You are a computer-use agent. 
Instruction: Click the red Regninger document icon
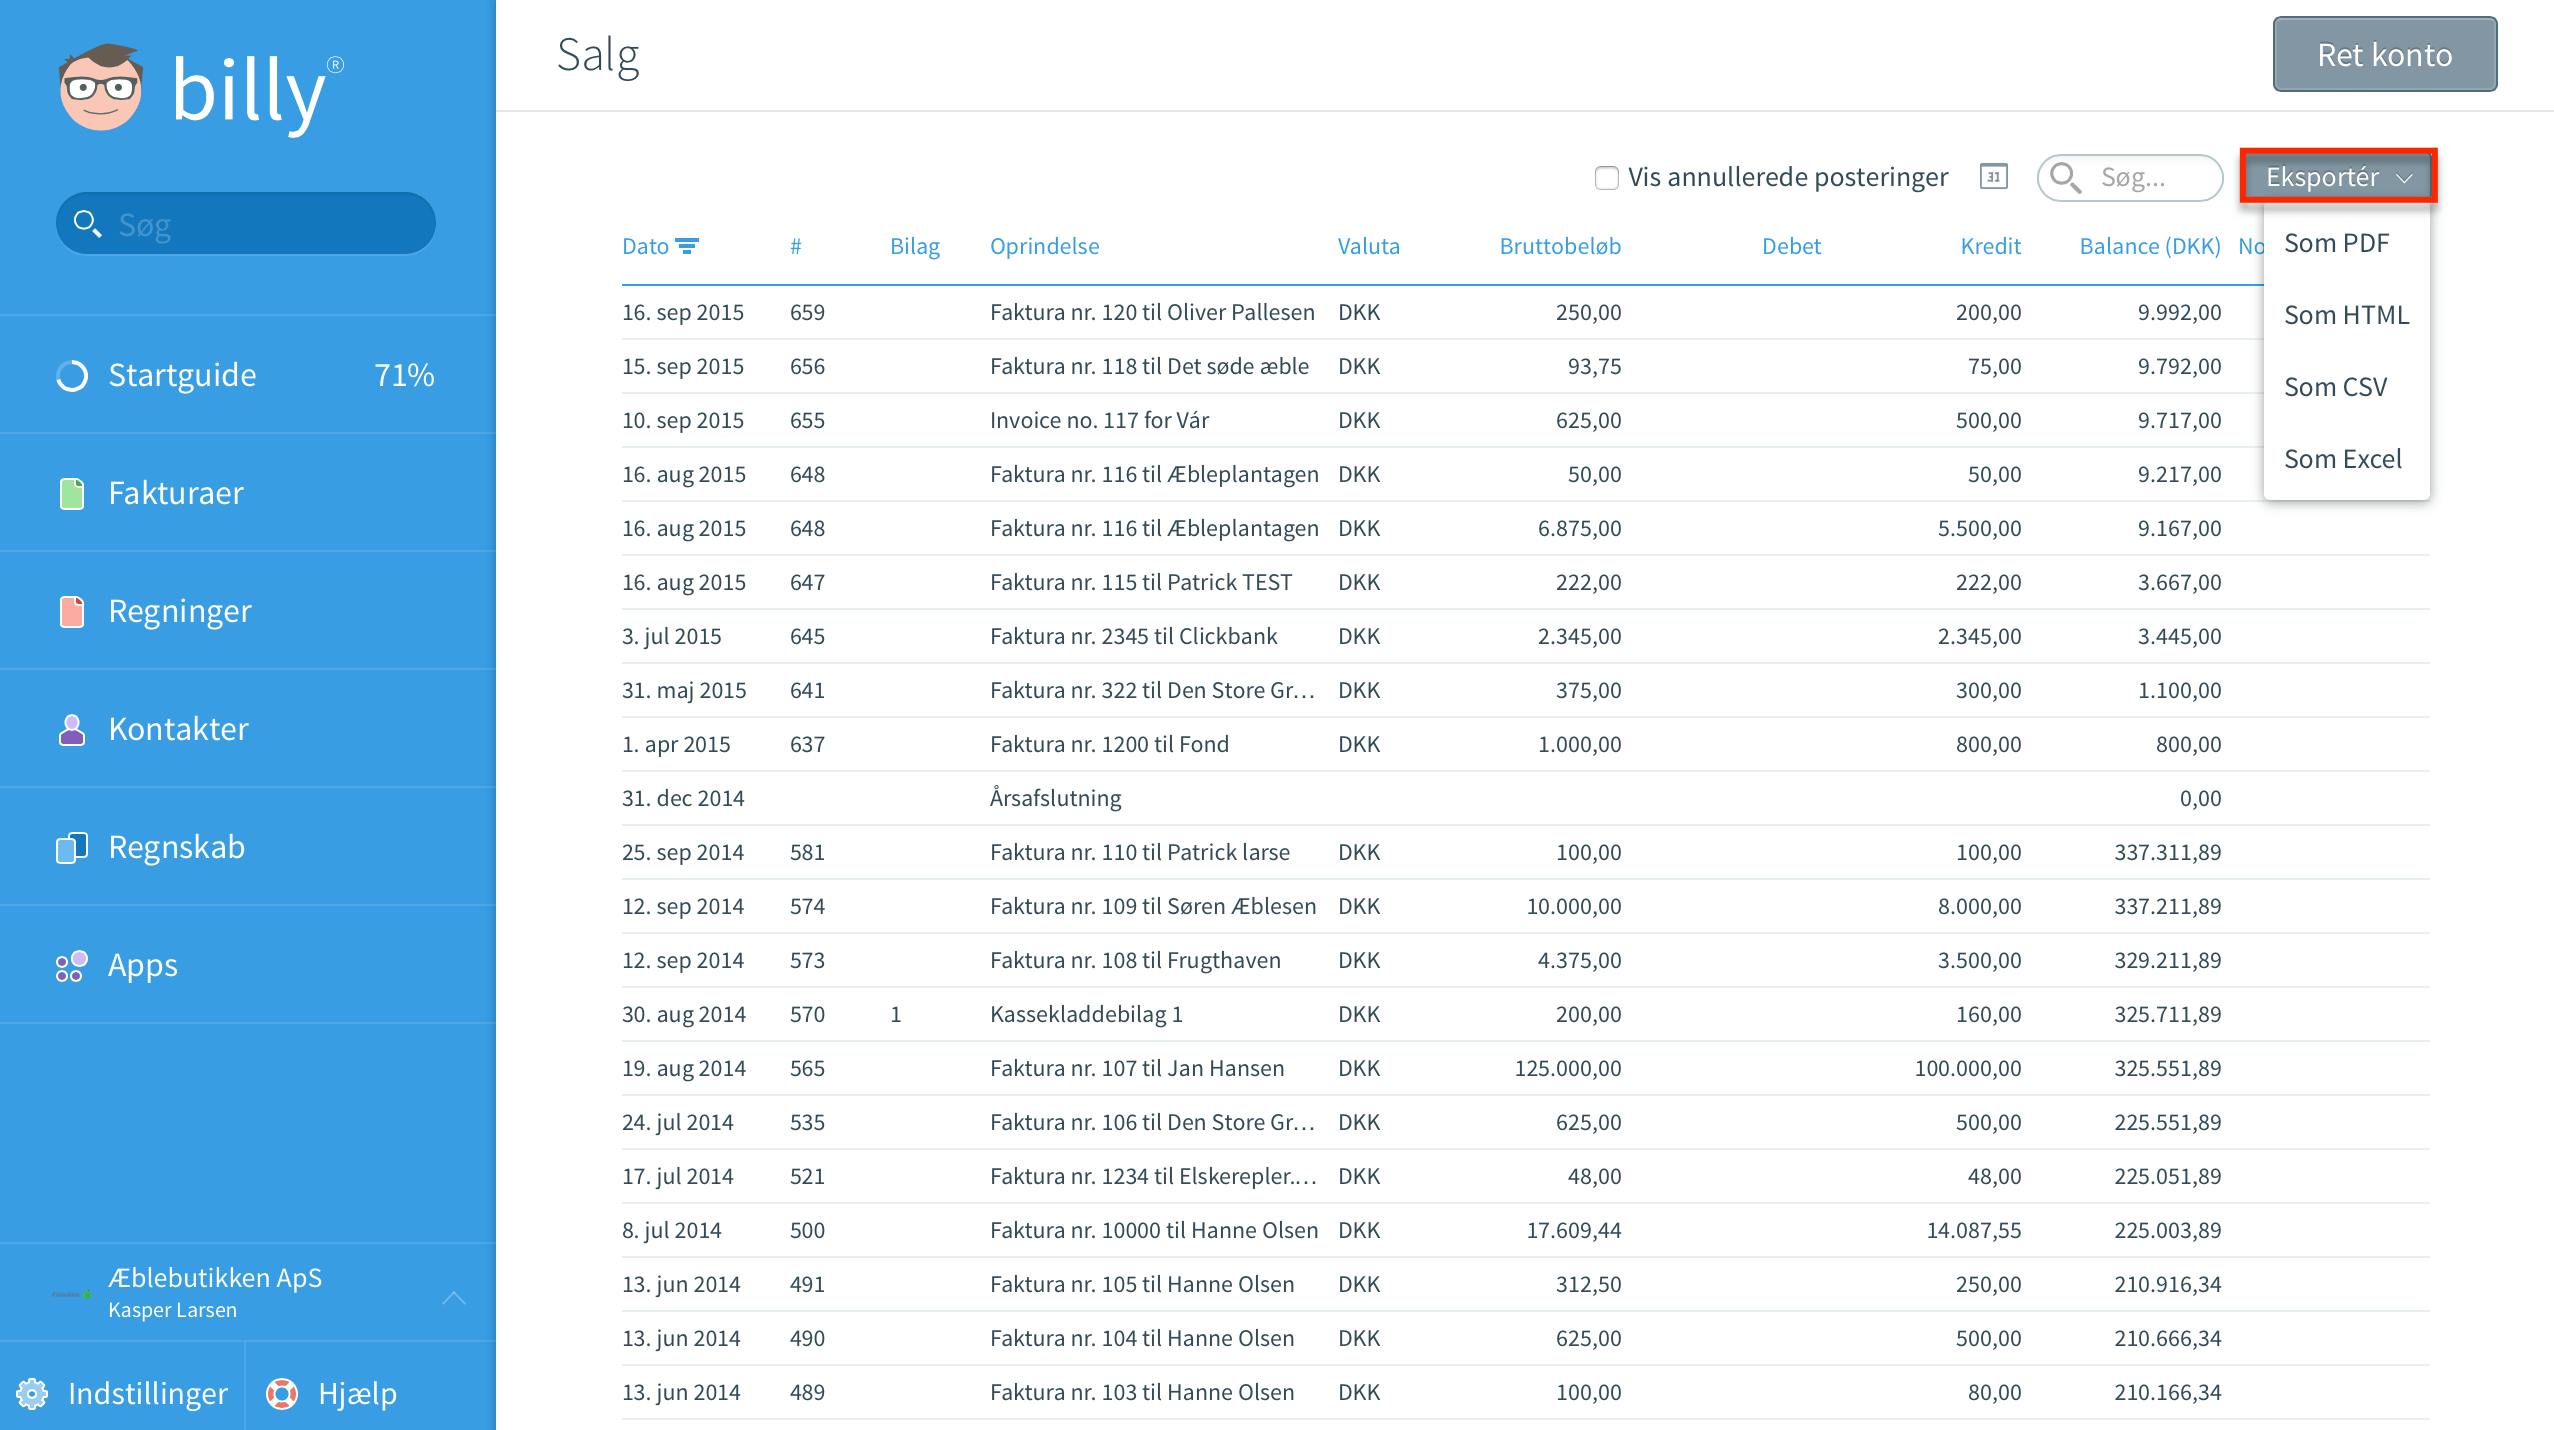(x=72, y=612)
